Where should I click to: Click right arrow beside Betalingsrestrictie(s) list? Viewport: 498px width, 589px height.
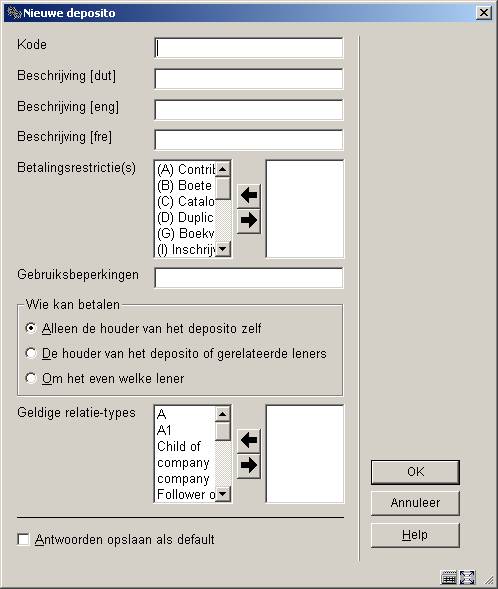pyautogui.click(x=249, y=220)
